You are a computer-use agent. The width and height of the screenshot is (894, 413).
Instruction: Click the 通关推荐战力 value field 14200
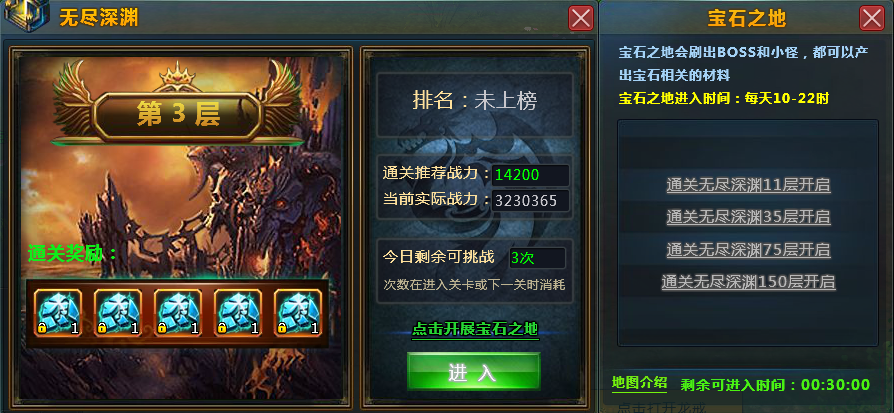pos(530,175)
